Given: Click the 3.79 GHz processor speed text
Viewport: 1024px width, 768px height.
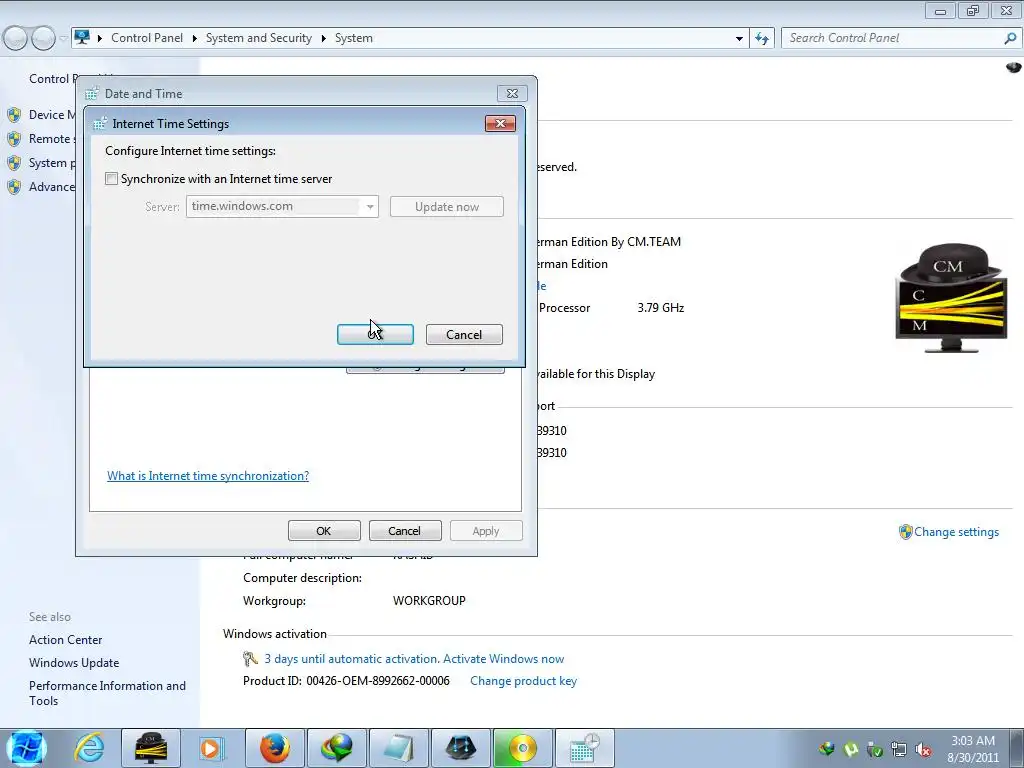Looking at the screenshot, I should point(660,308).
